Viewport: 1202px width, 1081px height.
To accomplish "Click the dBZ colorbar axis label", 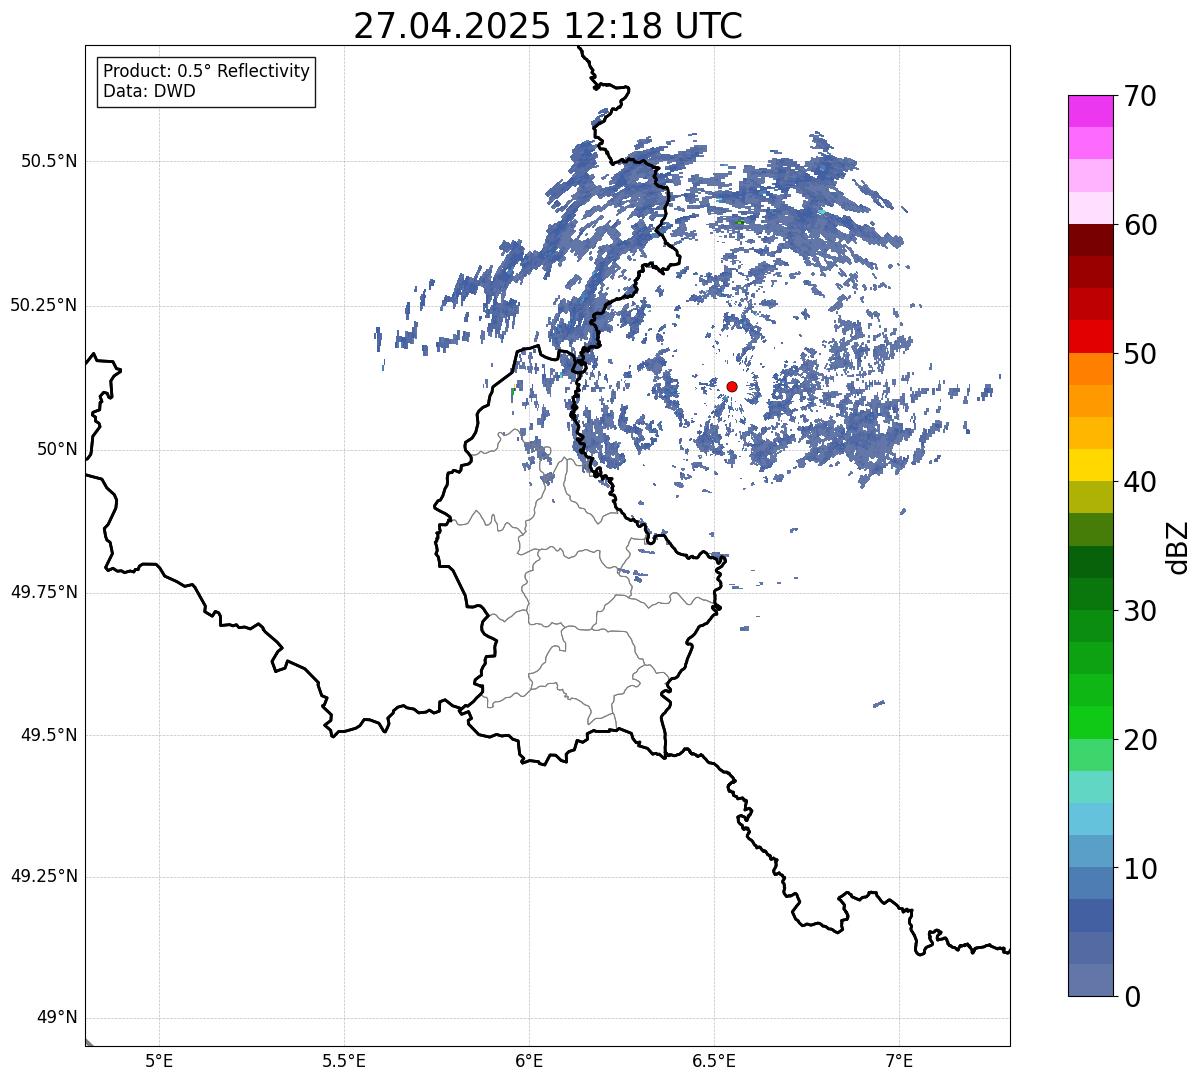I will 1178,546.
